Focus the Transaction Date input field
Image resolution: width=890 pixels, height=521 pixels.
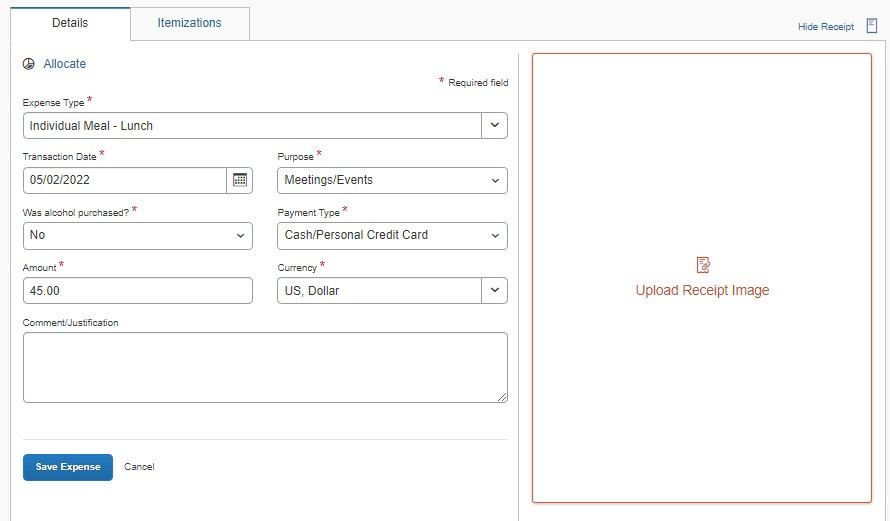tap(125, 180)
